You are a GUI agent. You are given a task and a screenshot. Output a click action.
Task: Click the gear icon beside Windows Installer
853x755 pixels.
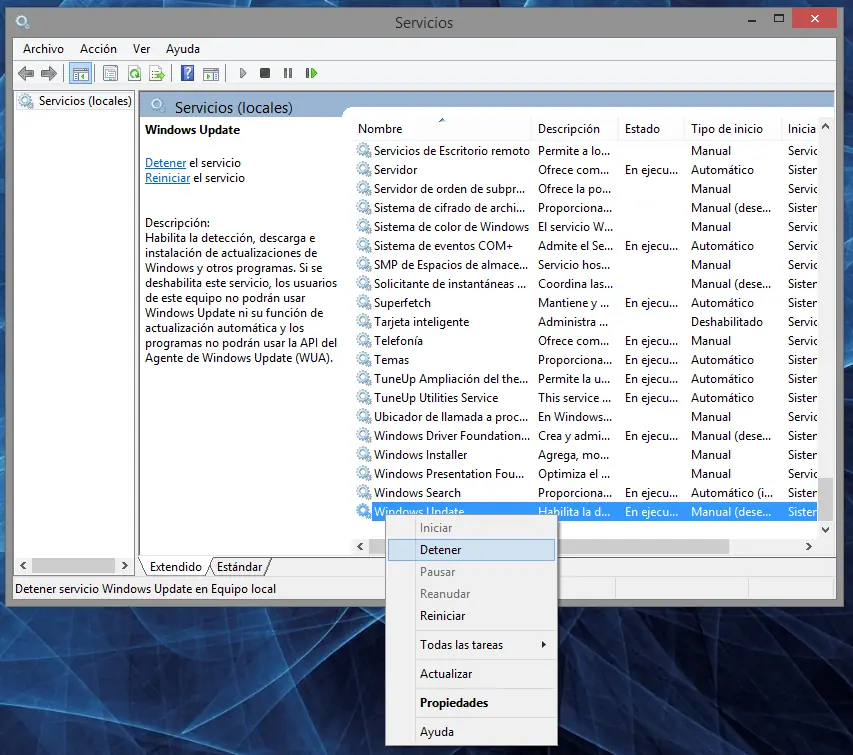[363, 454]
